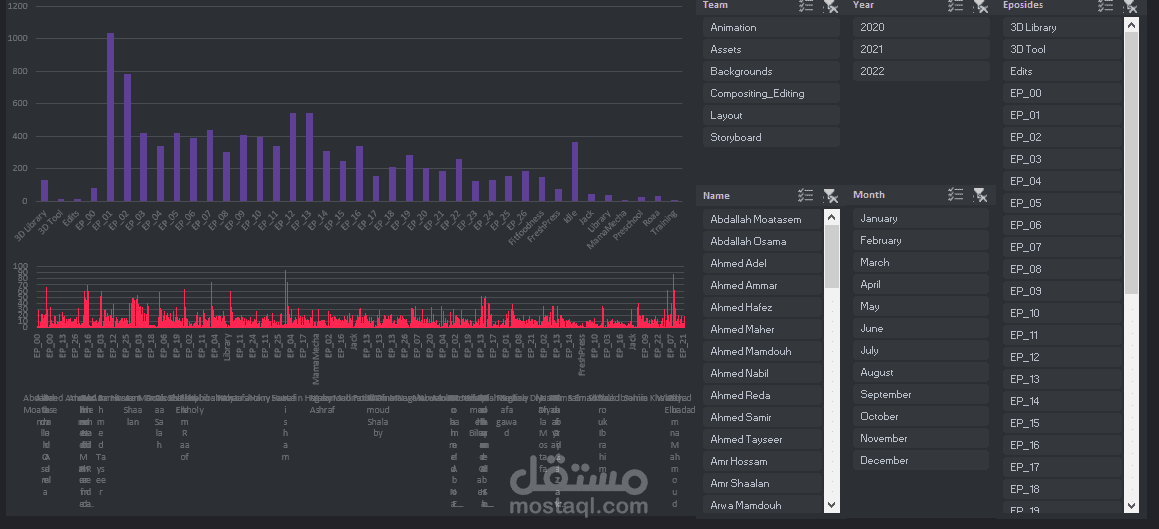Viewport: 1159px width, 529px height.
Task: Filter by EP_01 in slicer
Action: [1062, 115]
